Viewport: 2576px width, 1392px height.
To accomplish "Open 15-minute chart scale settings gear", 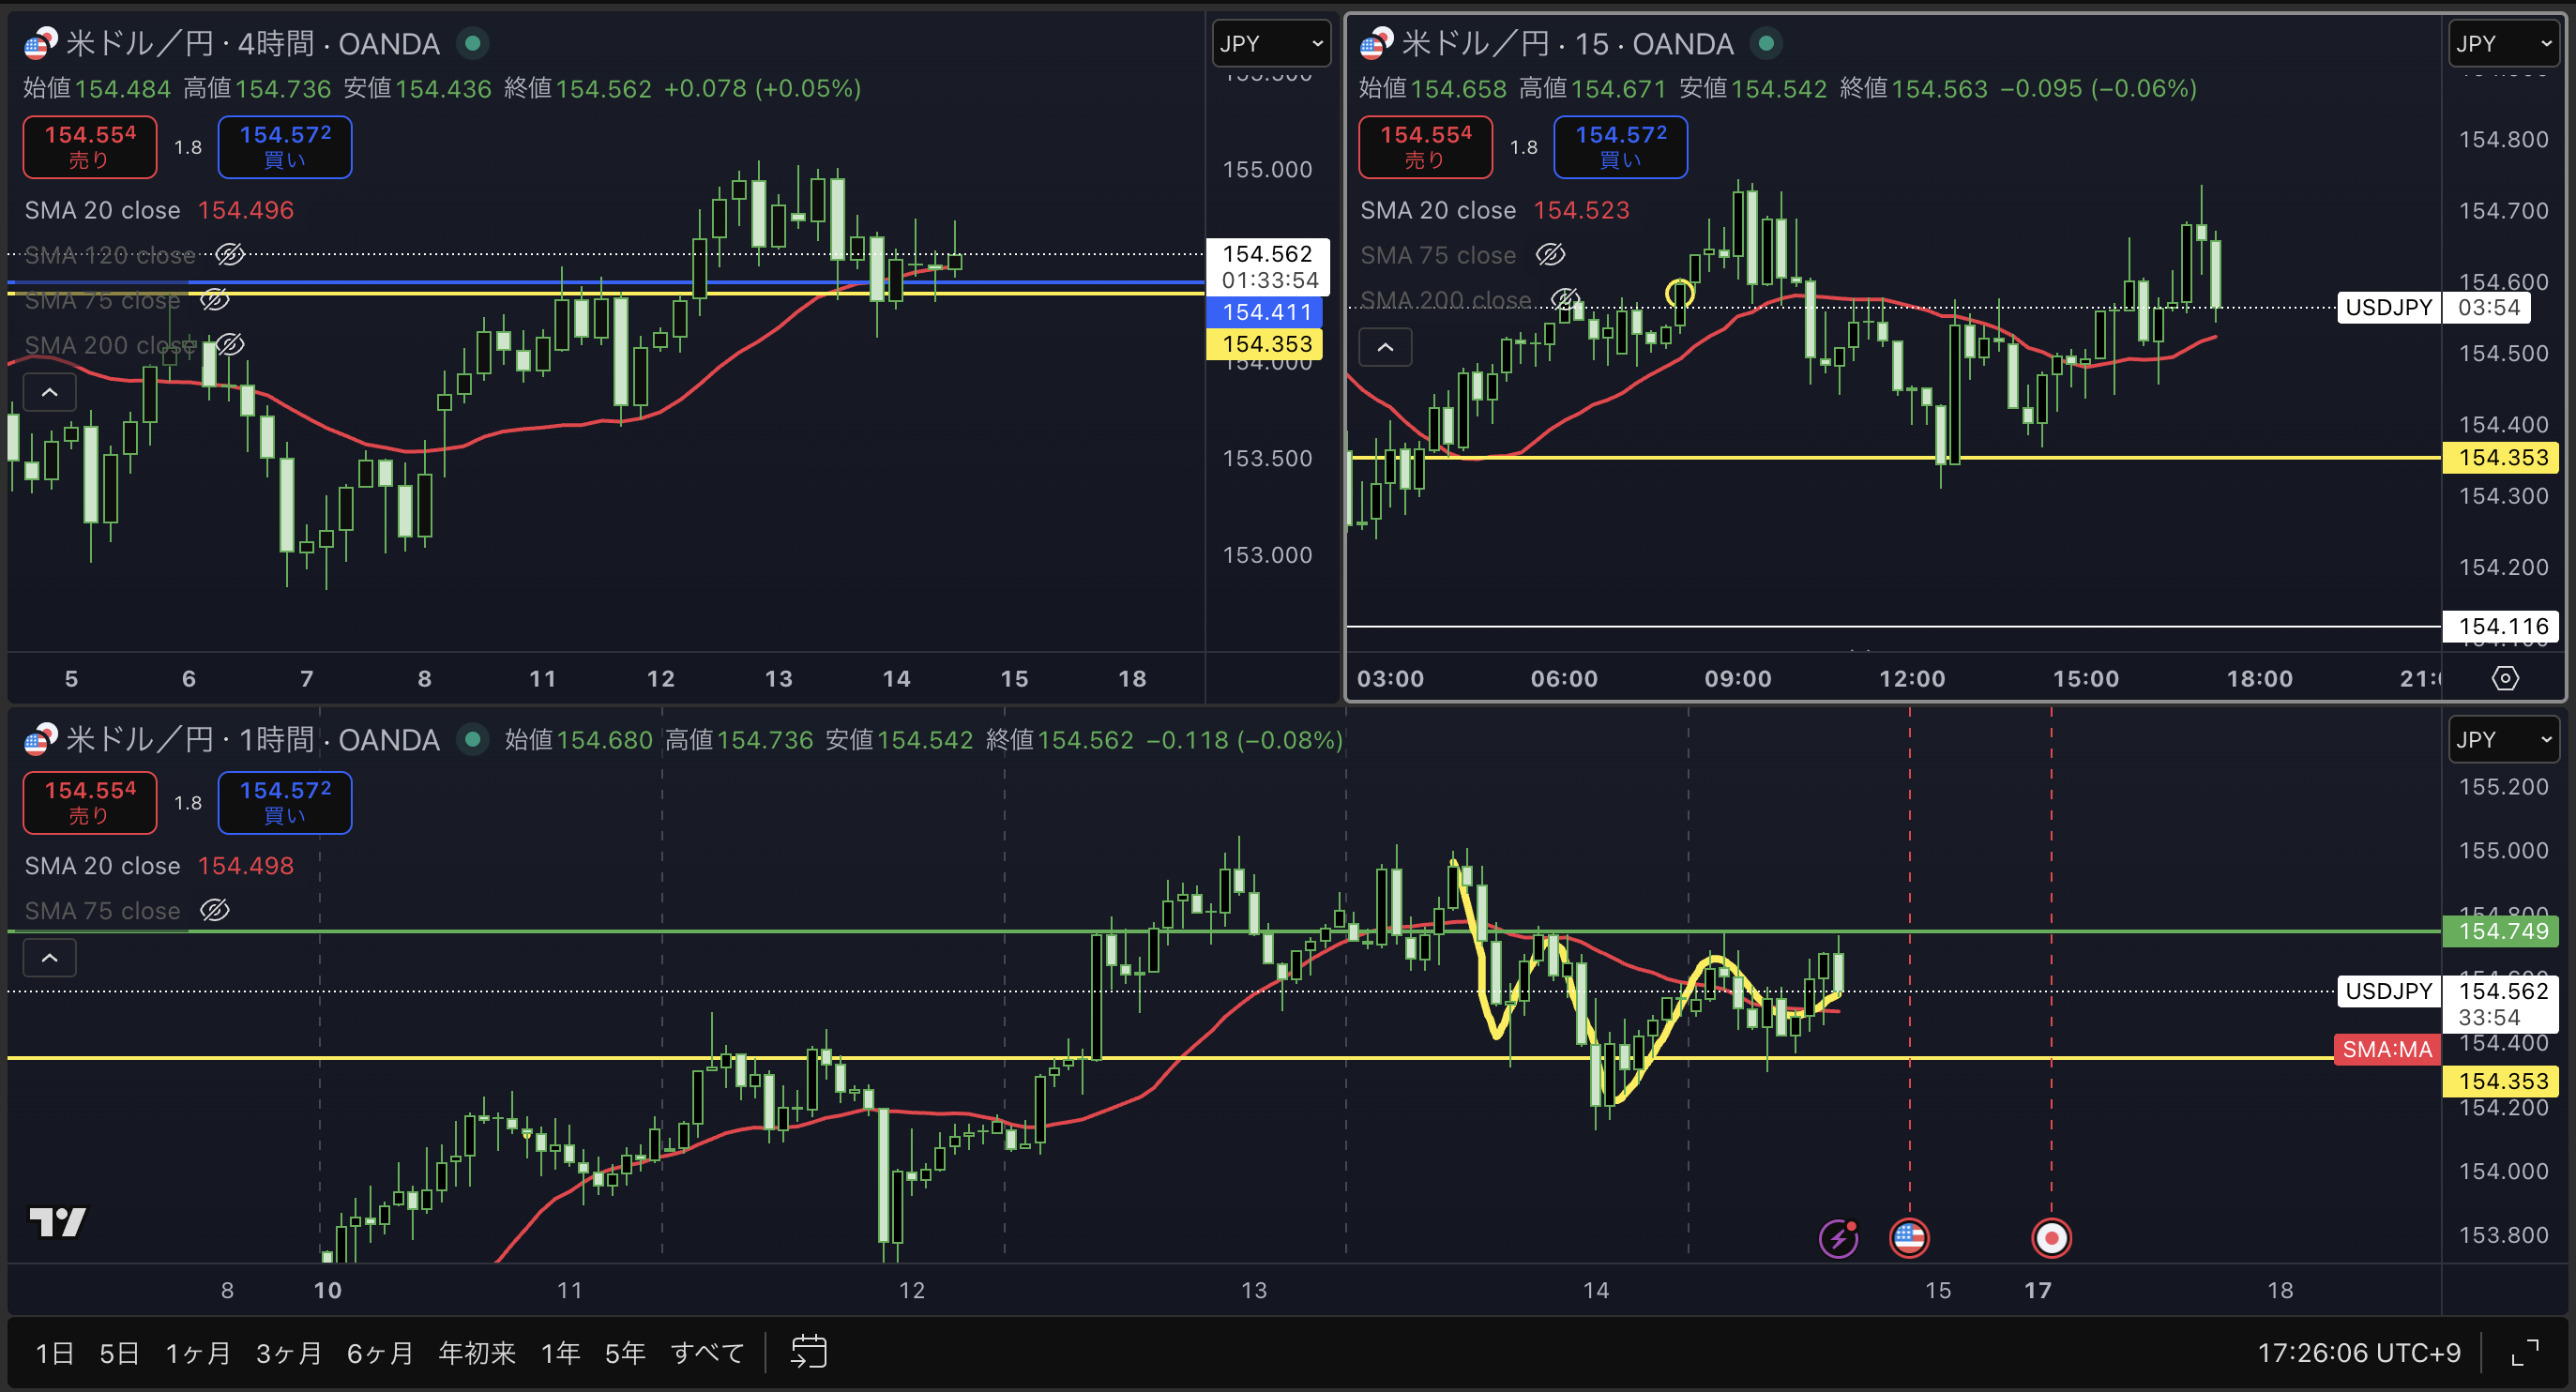I will point(2505,678).
